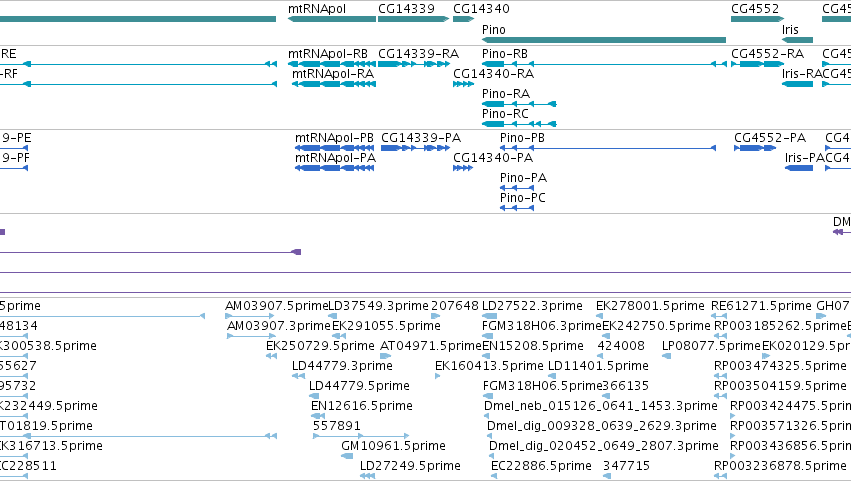Select the Pino-PB protein feature

click(608, 148)
